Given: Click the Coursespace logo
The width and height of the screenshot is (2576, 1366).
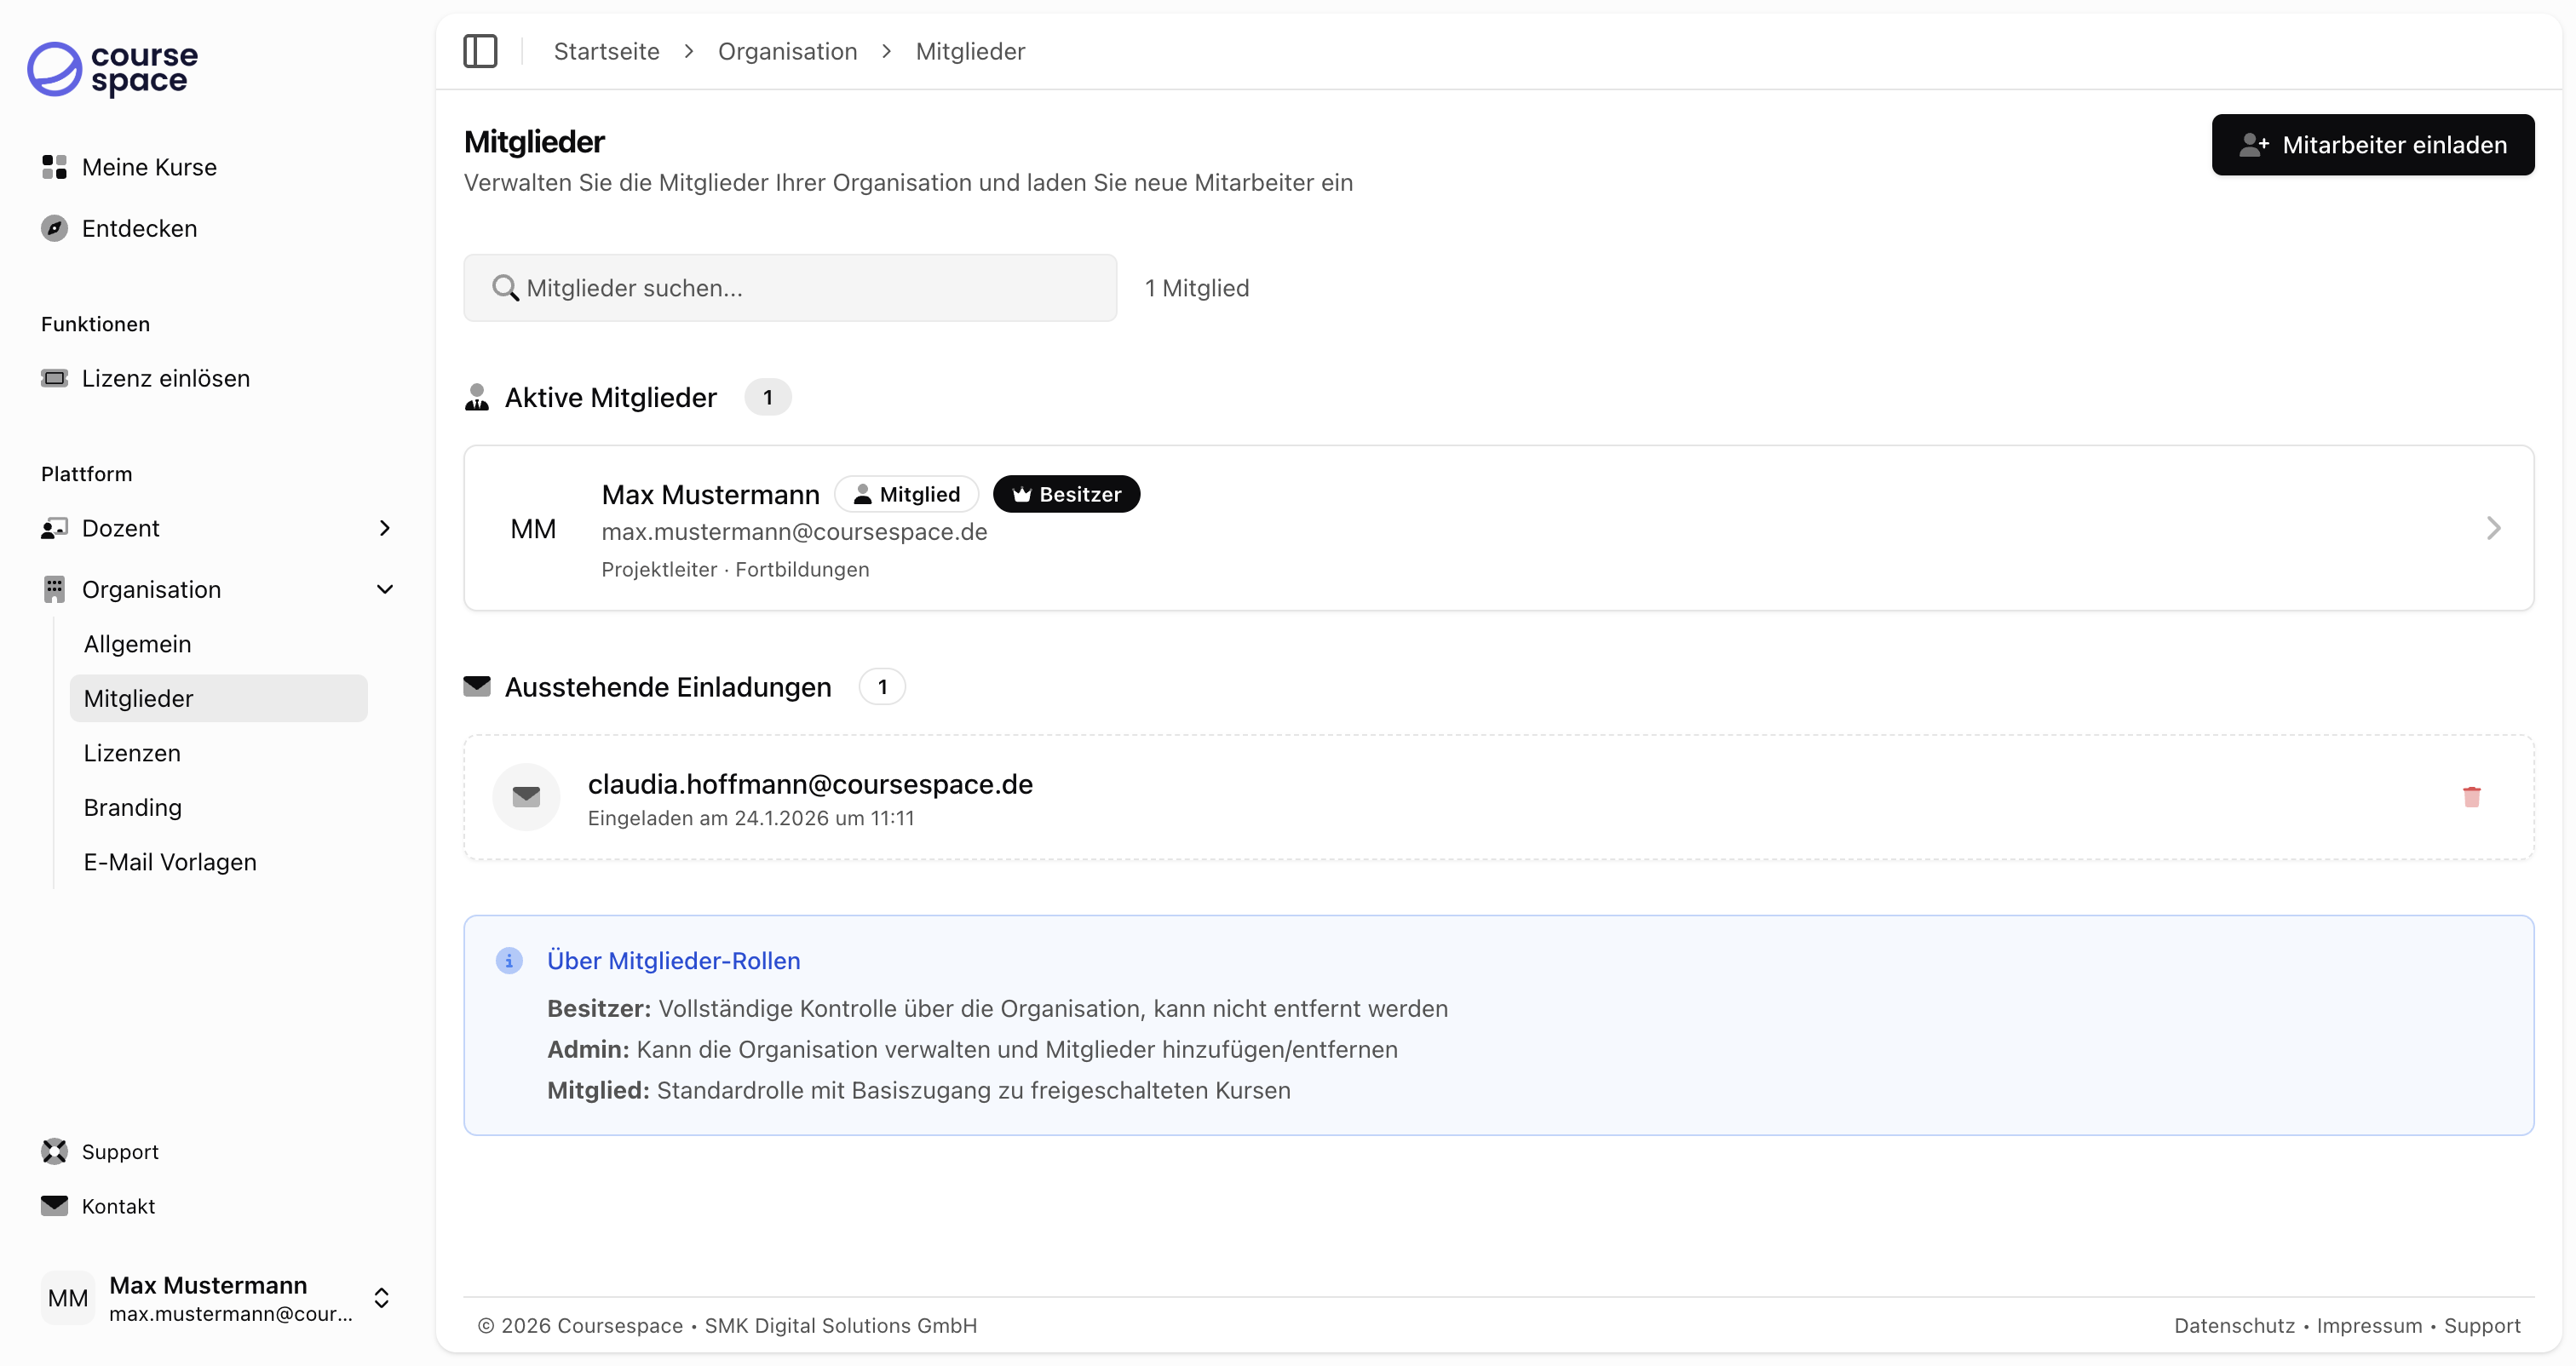Looking at the screenshot, I should 112,69.
